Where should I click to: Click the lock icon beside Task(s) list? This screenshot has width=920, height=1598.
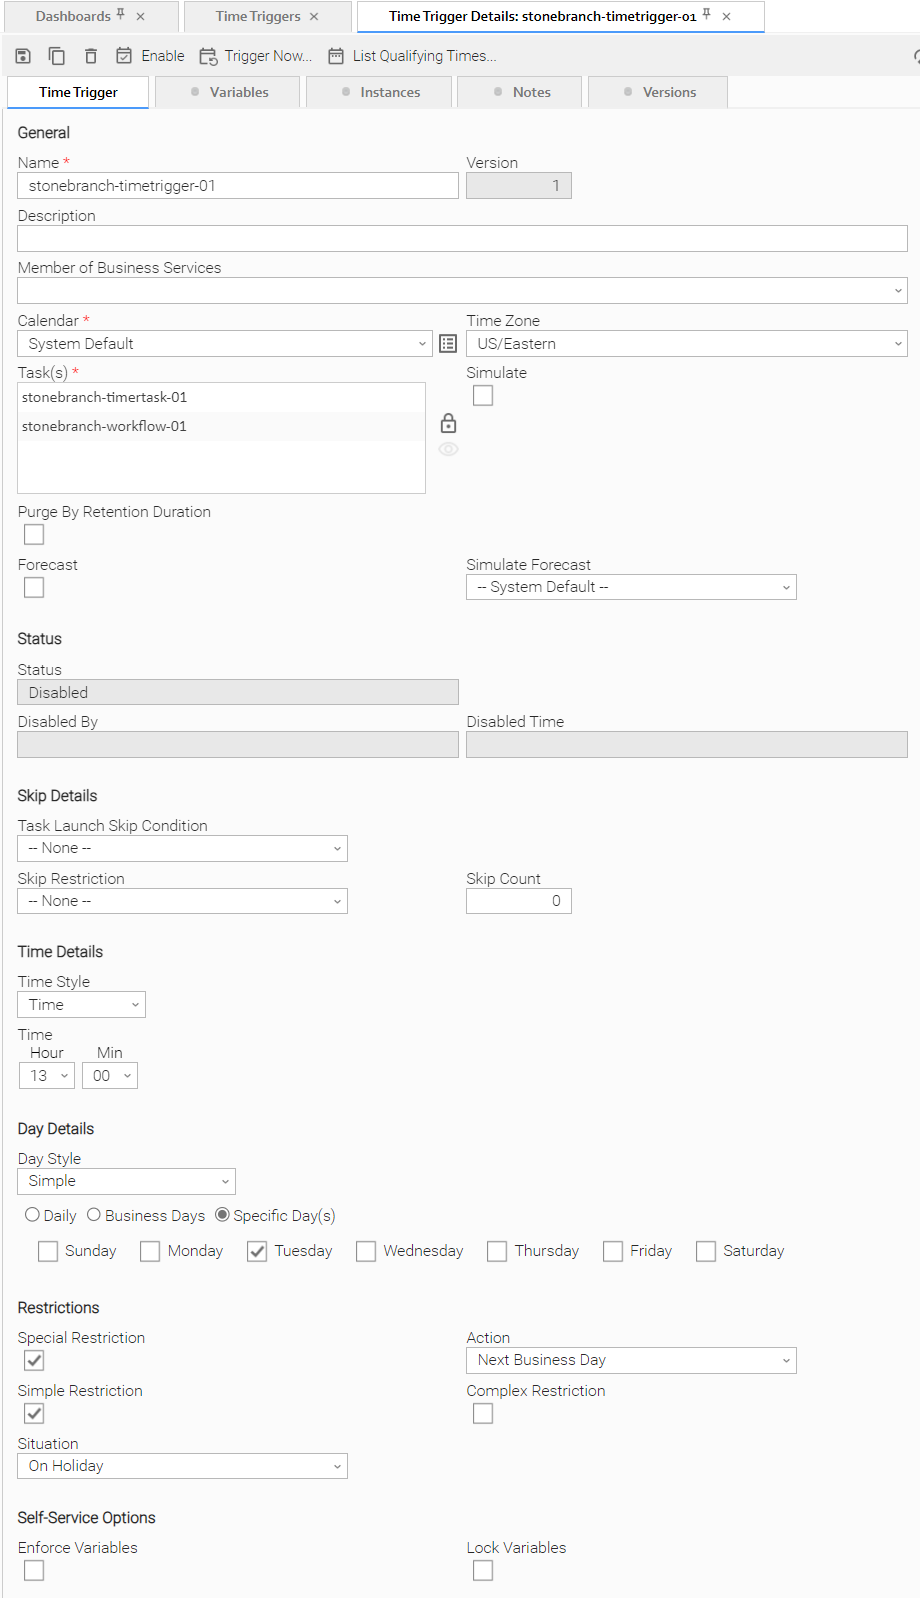448,423
